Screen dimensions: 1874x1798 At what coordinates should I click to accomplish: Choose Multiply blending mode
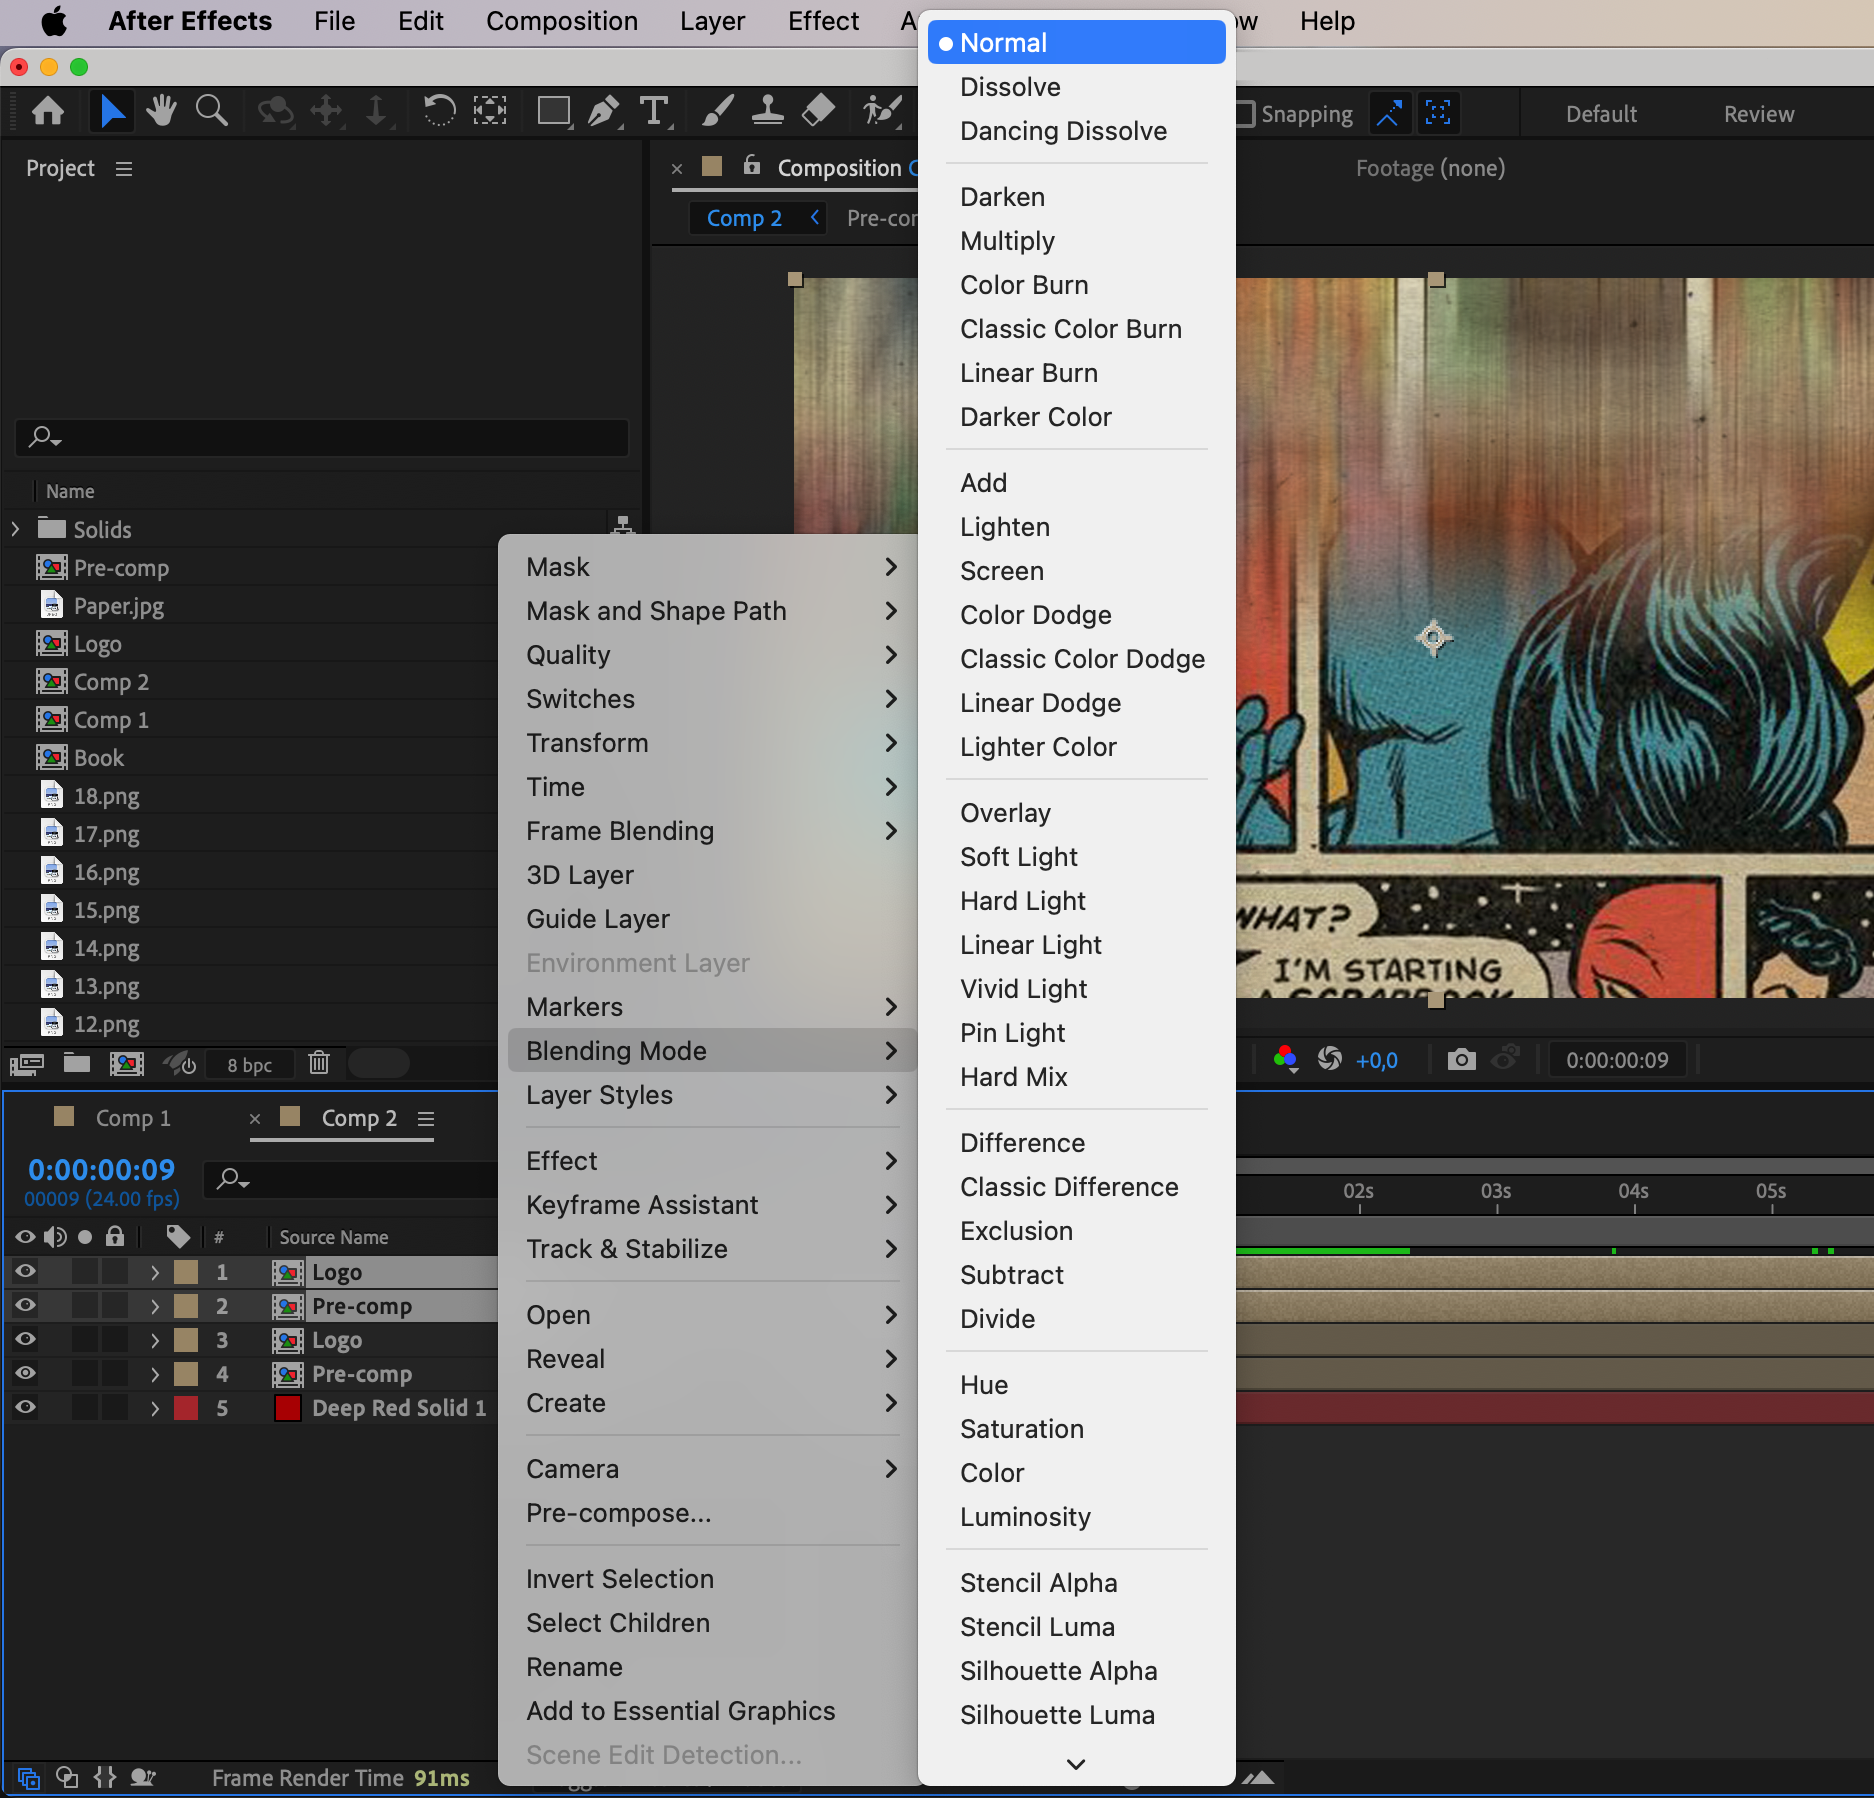[1007, 241]
